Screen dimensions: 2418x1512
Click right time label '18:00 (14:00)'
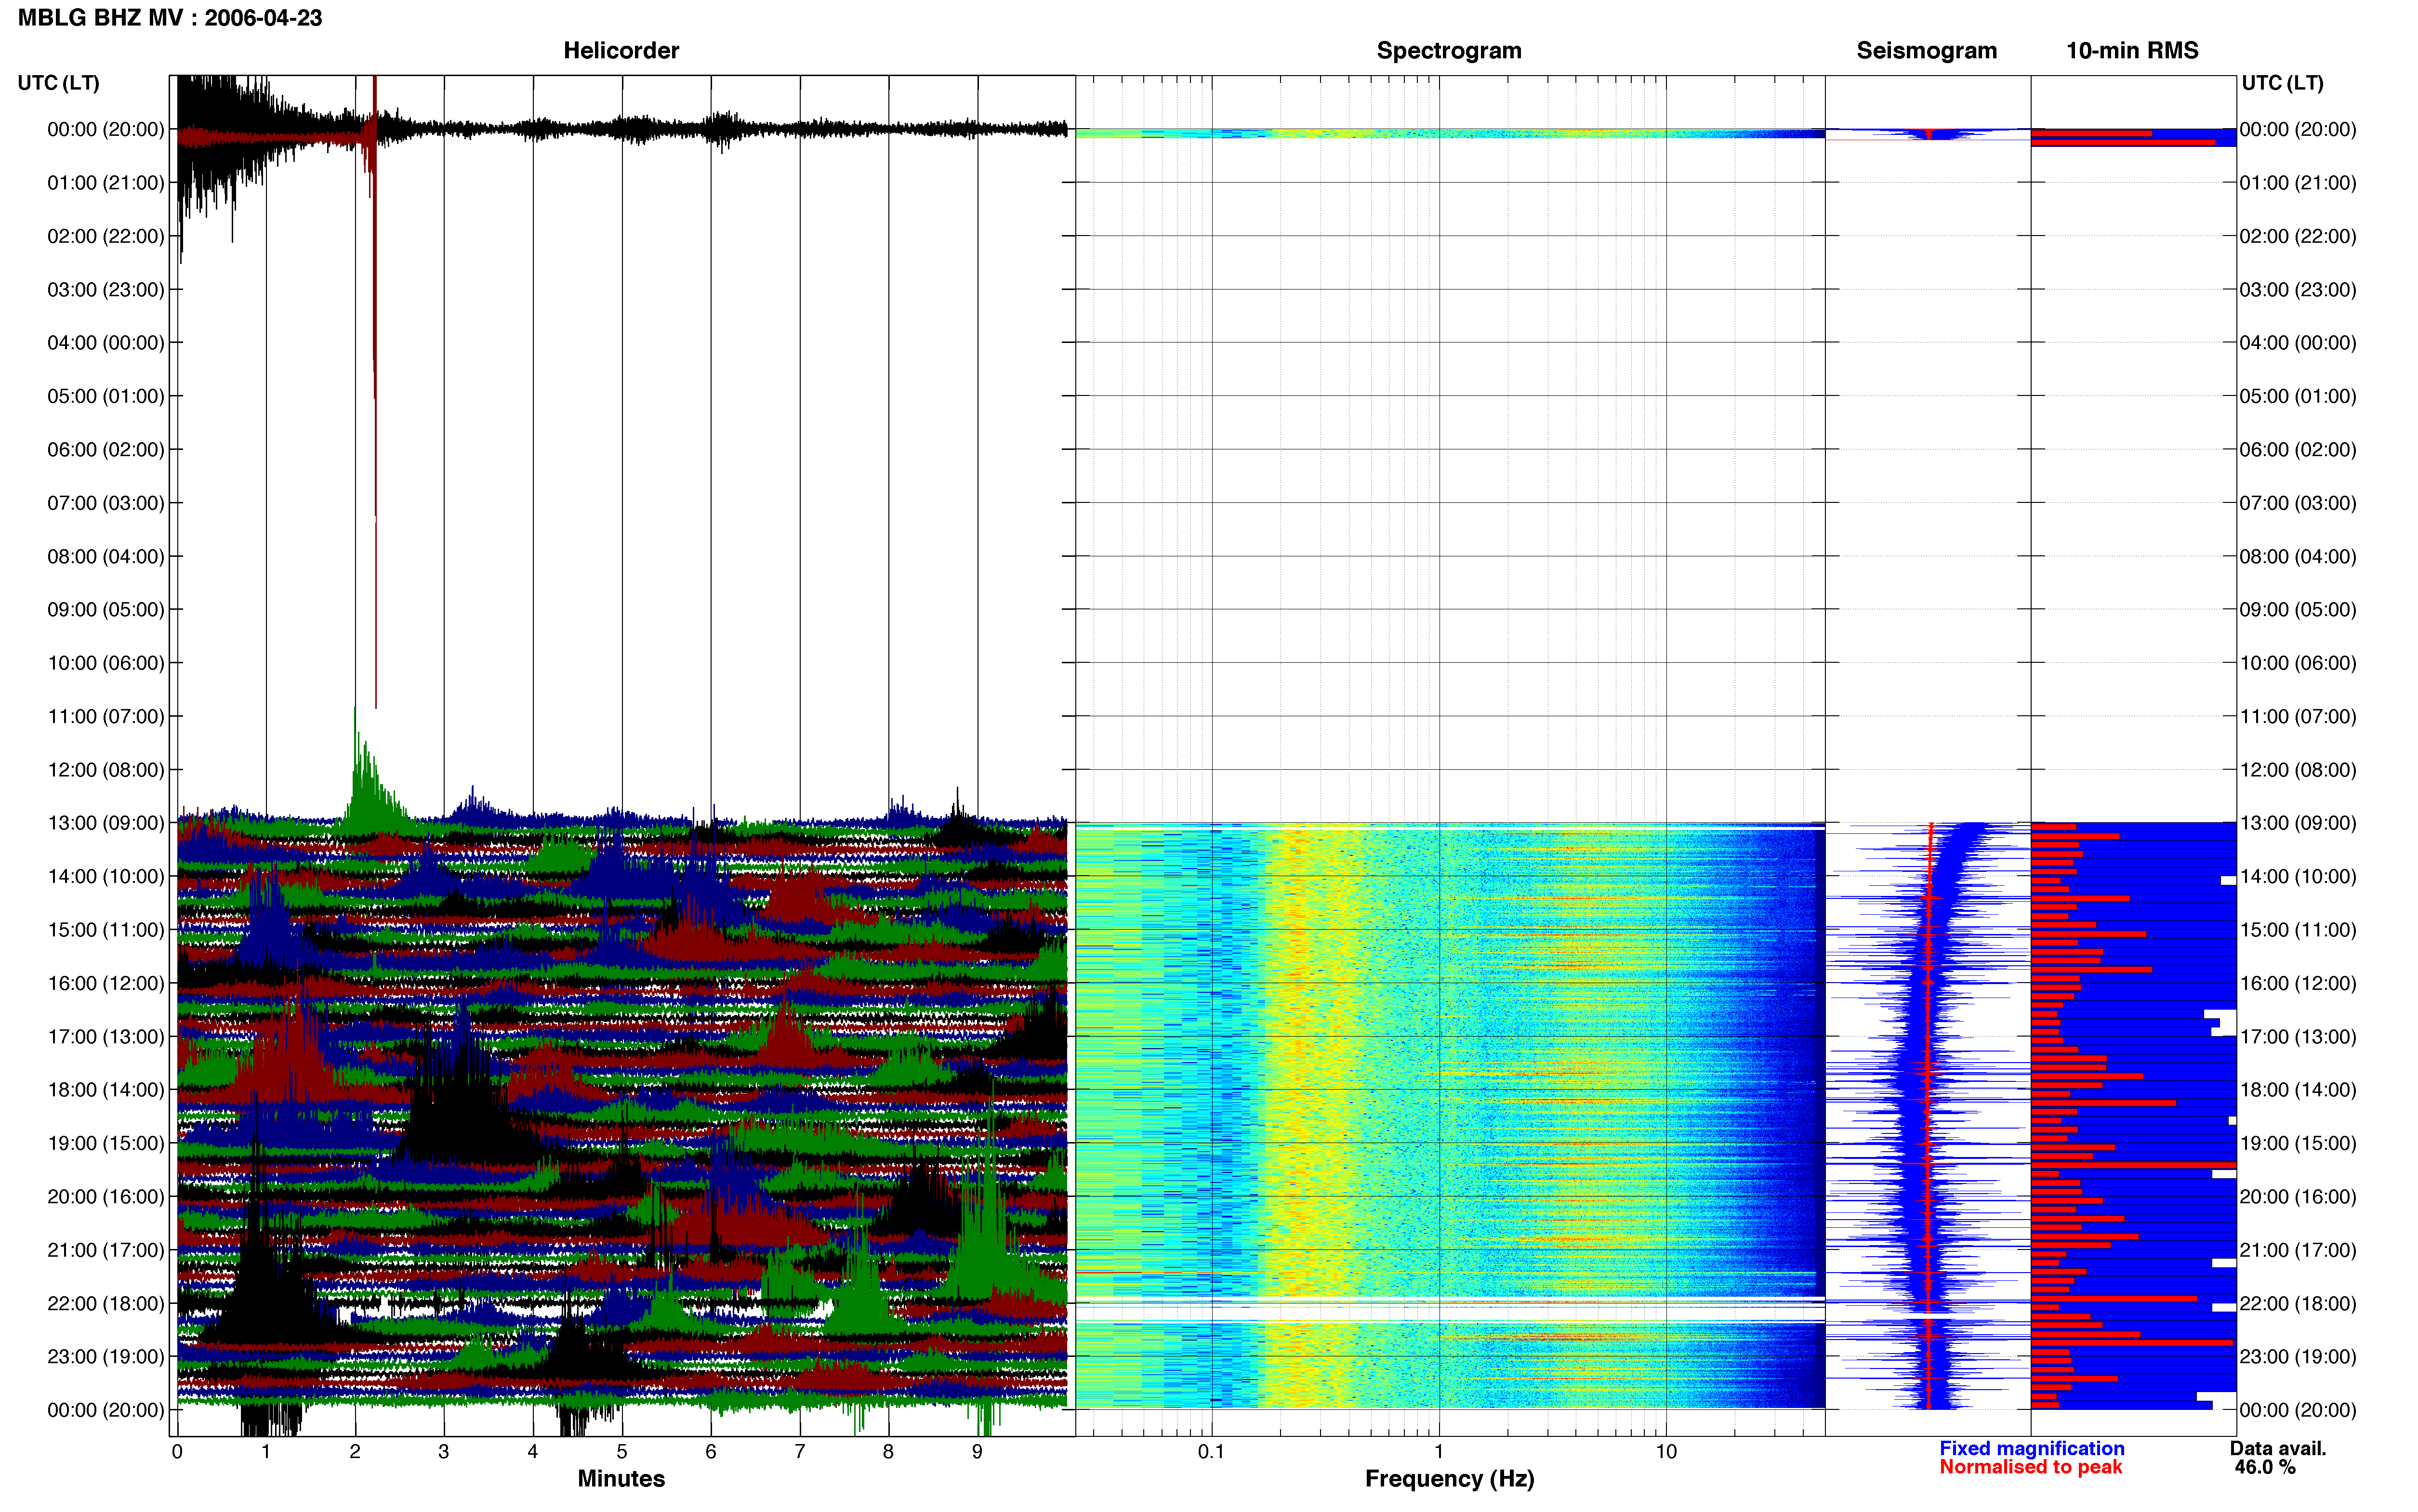tap(2298, 1090)
